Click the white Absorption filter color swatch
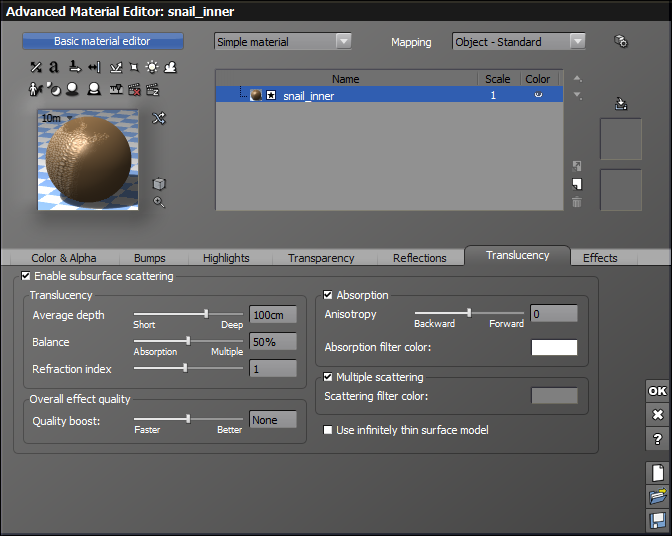This screenshot has width=672, height=536. click(x=553, y=348)
